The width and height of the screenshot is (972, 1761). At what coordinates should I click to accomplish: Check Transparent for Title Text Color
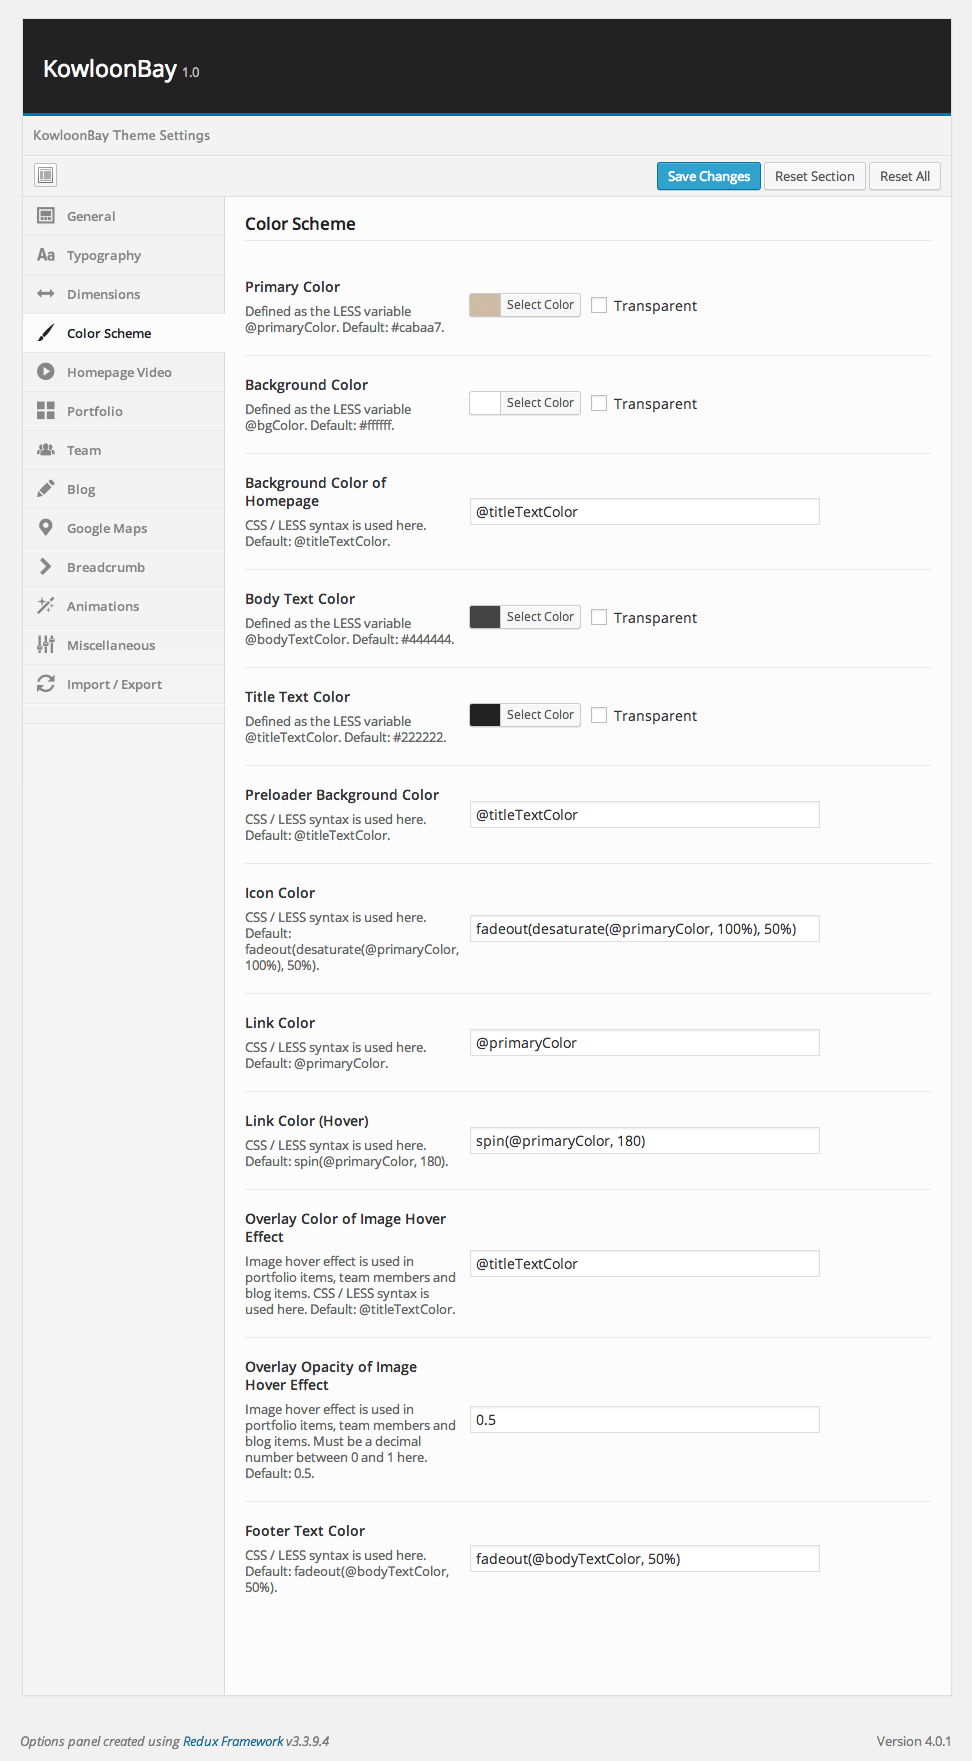[x=599, y=716]
